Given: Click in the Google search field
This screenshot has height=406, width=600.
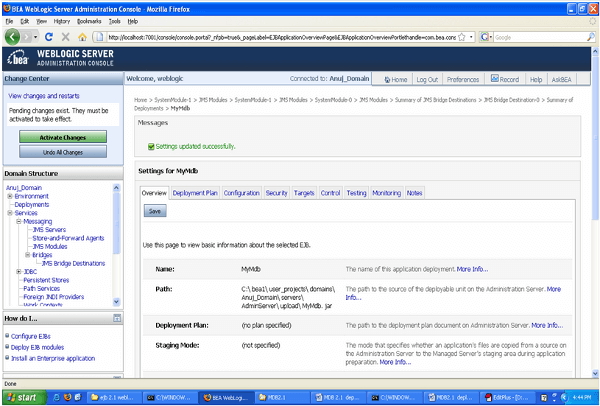Looking at the screenshot, I should [x=540, y=37].
